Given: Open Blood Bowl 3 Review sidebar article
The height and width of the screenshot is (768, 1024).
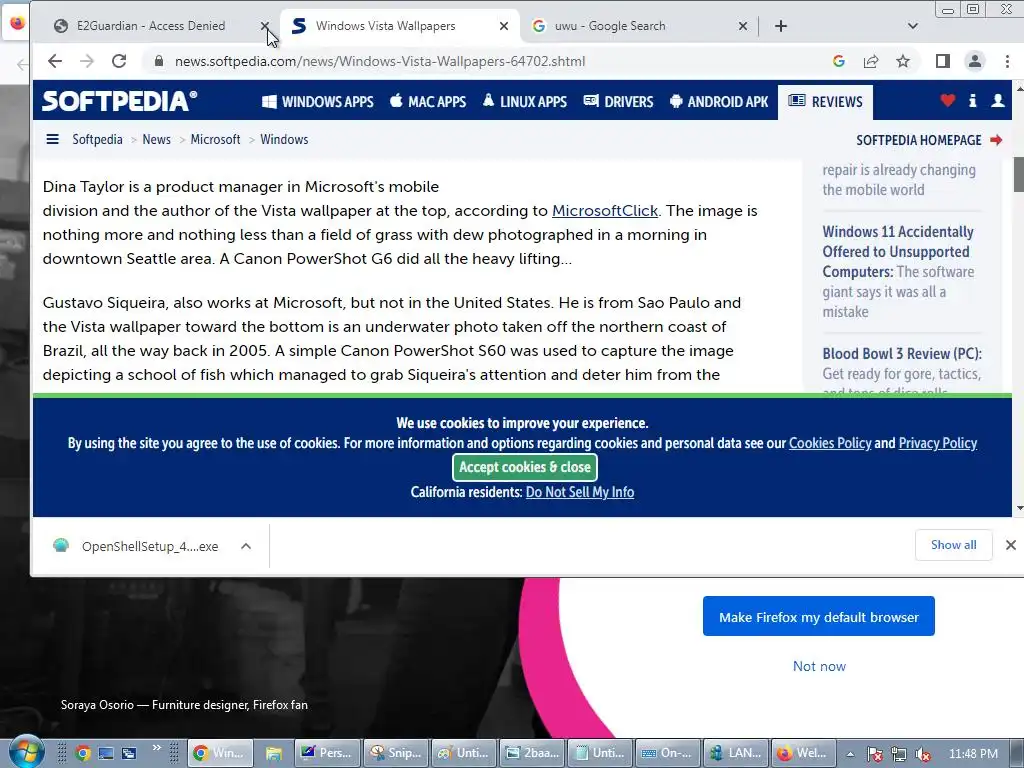Looking at the screenshot, I should (x=902, y=353).
